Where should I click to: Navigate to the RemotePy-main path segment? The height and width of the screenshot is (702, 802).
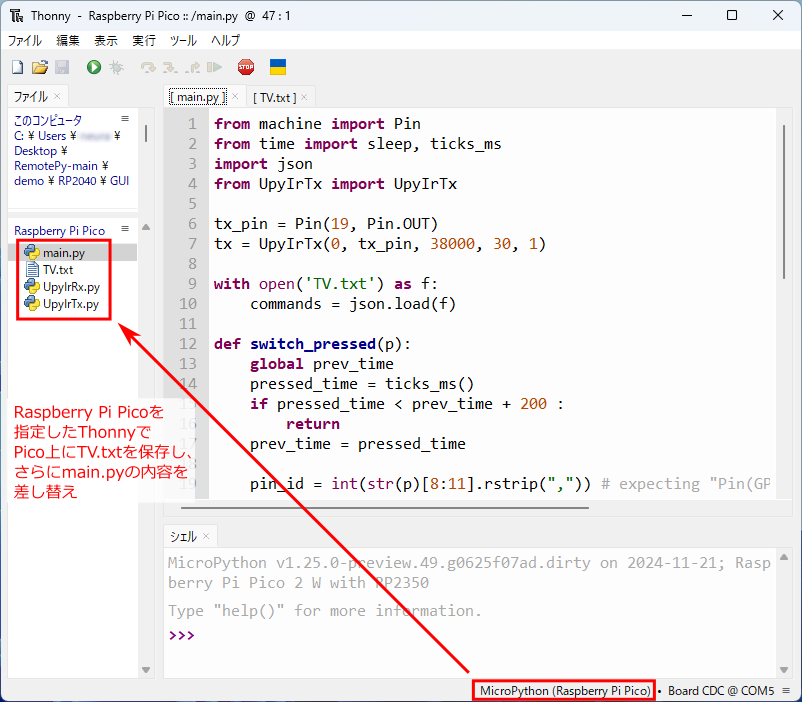click(56, 166)
